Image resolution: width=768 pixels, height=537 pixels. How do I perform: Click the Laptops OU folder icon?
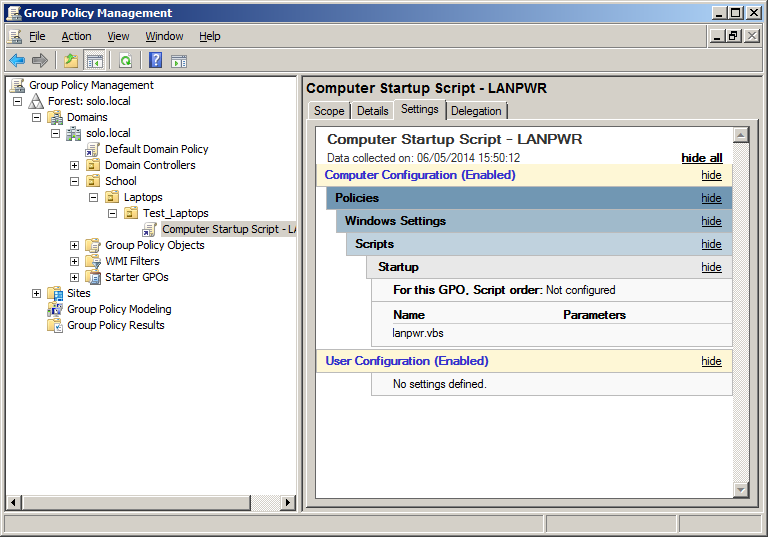[x=112, y=197]
